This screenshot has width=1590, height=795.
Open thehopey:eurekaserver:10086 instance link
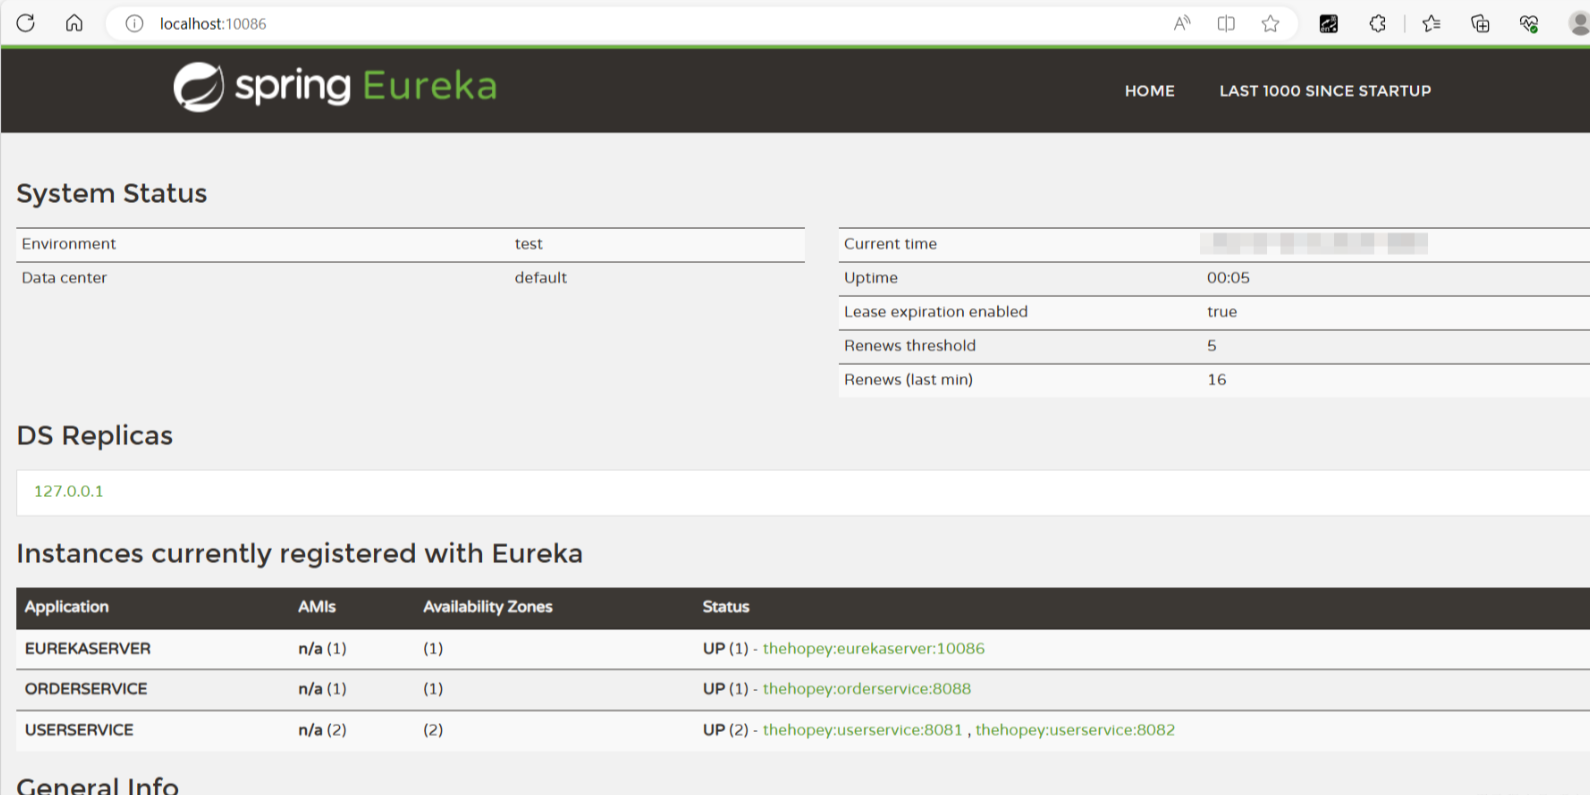873,648
